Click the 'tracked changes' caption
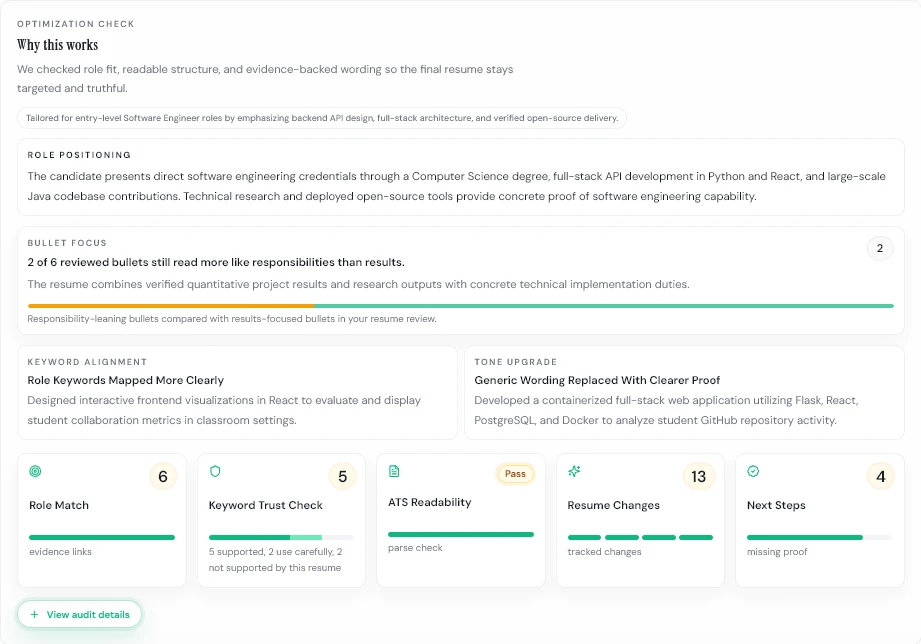921x644 pixels. (604, 552)
